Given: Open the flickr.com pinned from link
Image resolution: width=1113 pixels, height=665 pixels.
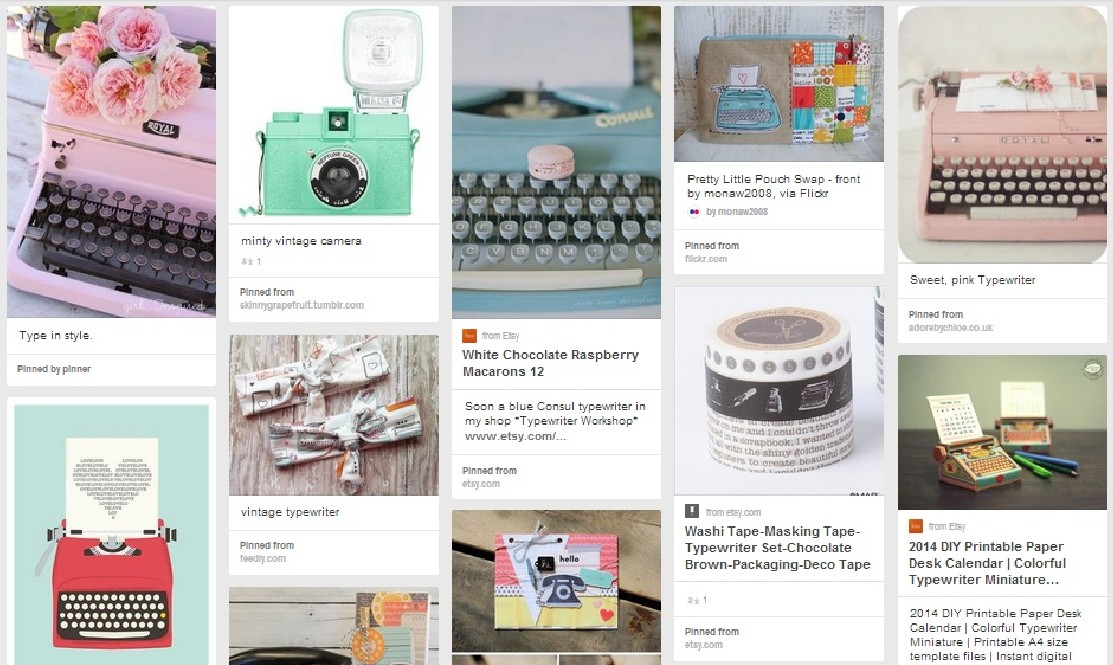Looking at the screenshot, I should click(706, 259).
